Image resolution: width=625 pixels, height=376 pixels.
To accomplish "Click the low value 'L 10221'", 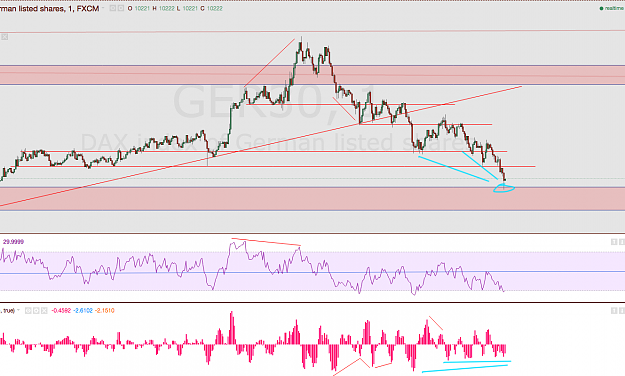I will [187, 8].
